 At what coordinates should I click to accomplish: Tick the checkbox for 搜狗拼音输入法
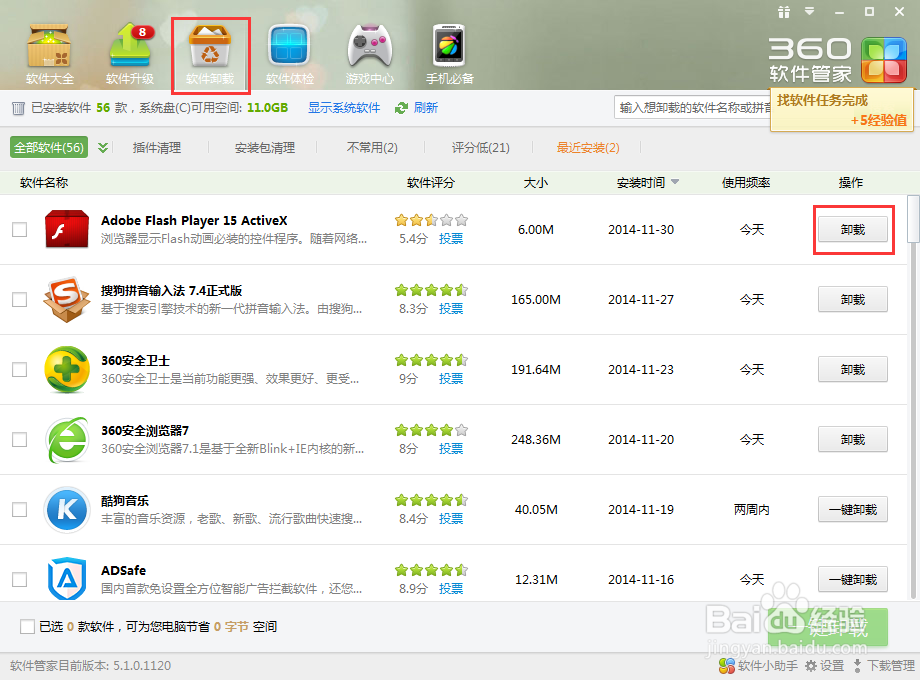click(x=19, y=299)
